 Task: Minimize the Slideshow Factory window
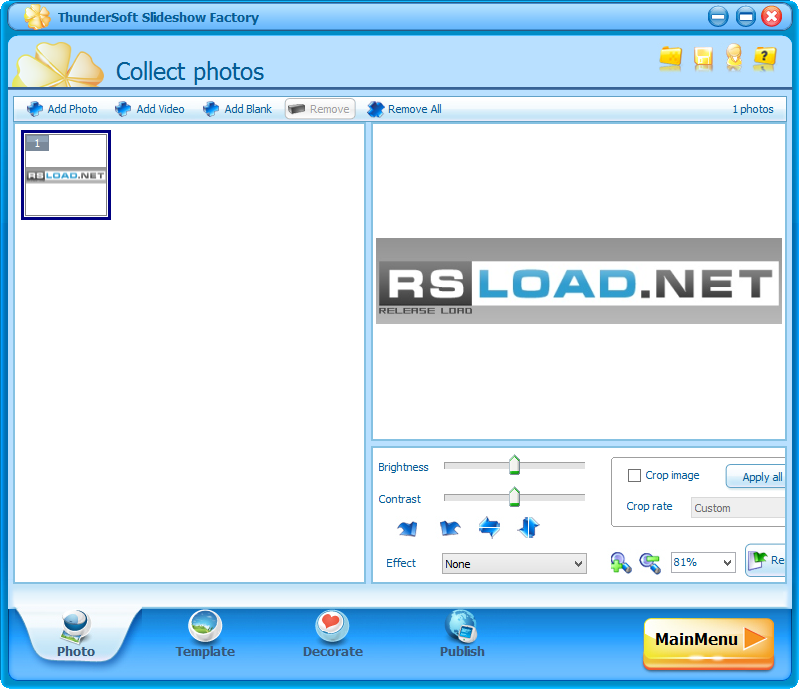tap(718, 17)
